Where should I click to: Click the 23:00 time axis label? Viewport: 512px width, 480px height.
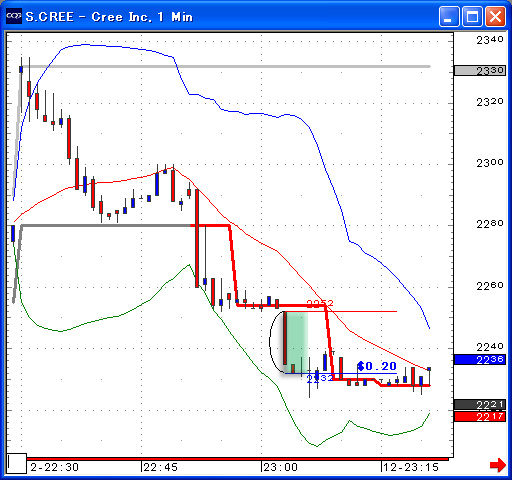[x=280, y=467]
